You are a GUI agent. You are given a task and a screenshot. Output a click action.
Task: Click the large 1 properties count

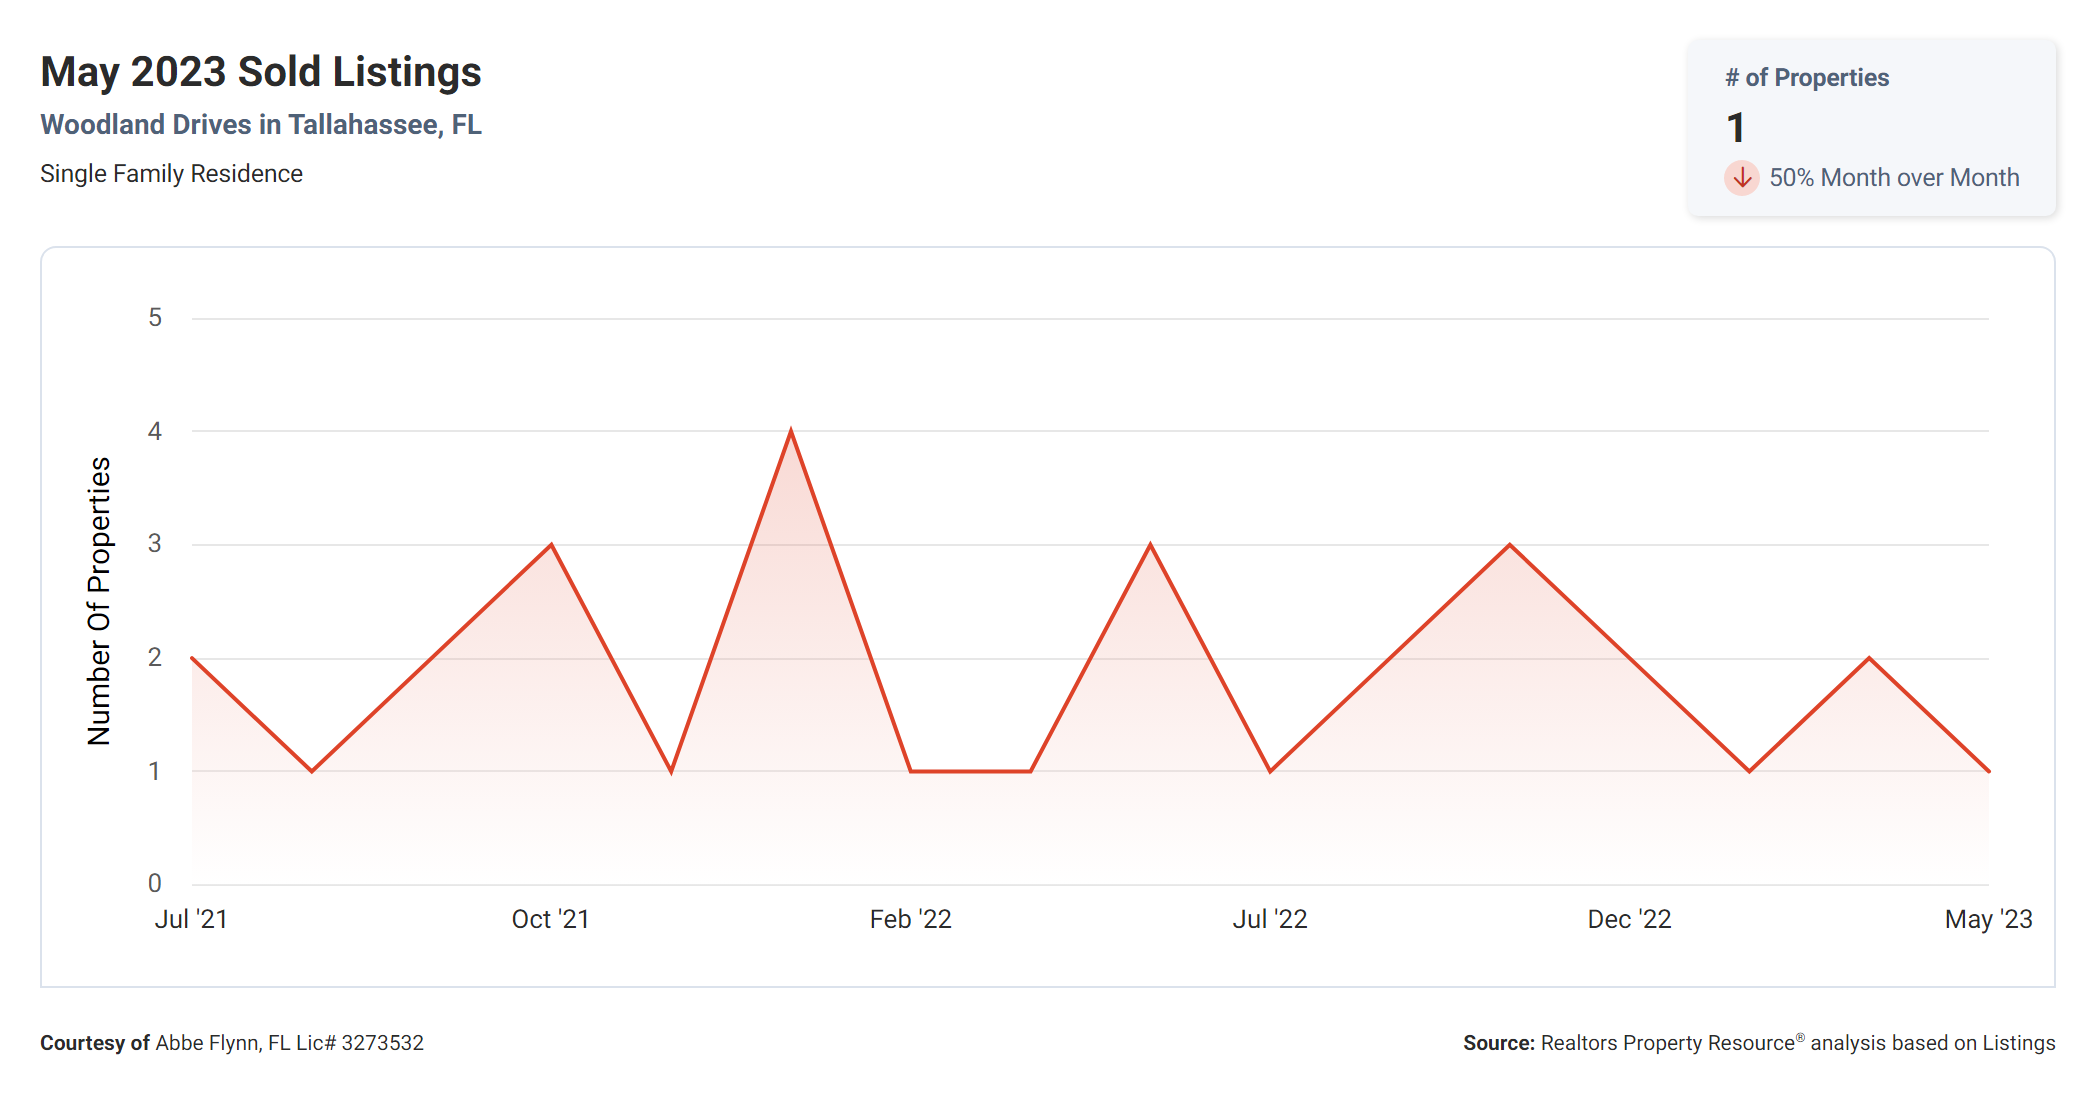coord(1736,128)
